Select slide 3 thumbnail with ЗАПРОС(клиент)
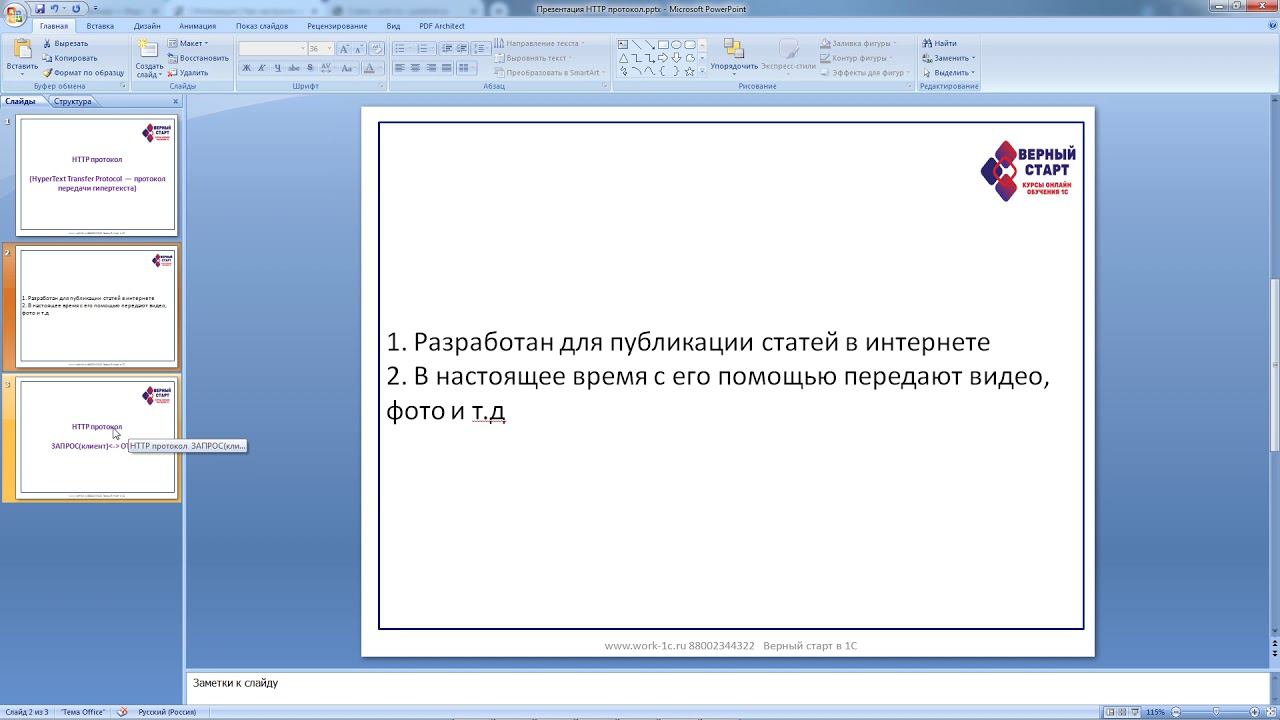Image resolution: width=1280 pixels, height=720 pixels. [x=96, y=437]
